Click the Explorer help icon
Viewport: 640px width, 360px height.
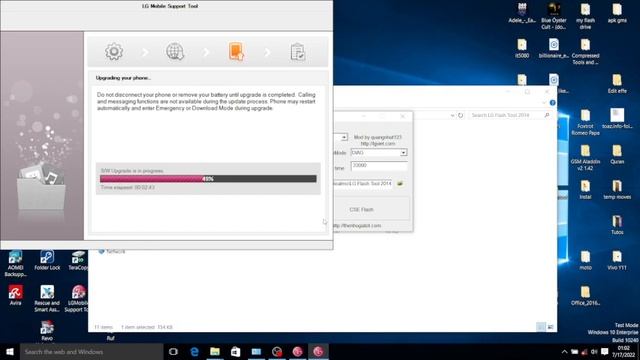click(552, 103)
